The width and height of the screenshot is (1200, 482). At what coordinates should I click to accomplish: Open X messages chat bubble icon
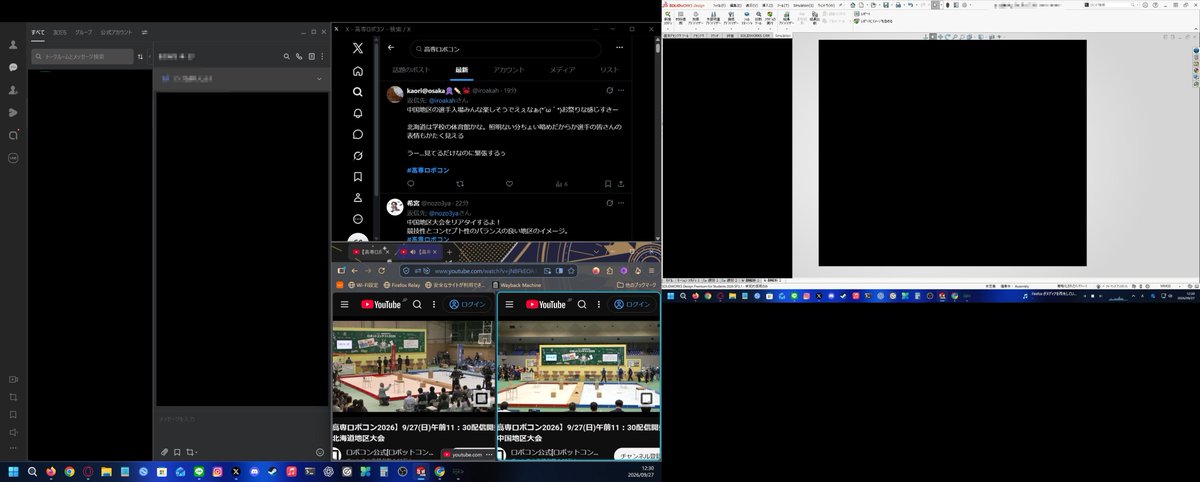pyautogui.click(x=358, y=134)
